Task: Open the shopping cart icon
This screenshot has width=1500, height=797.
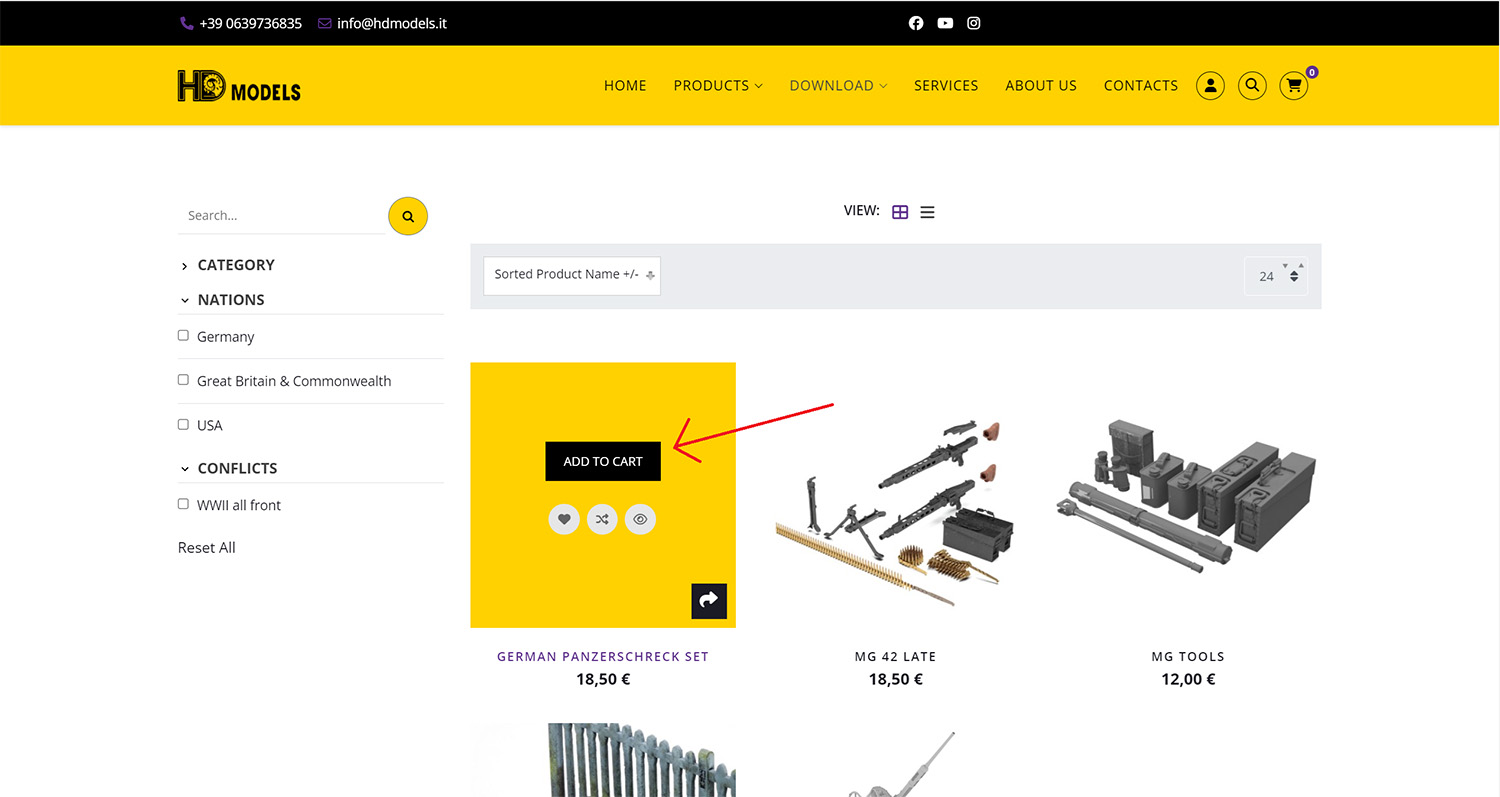Action: [1294, 86]
